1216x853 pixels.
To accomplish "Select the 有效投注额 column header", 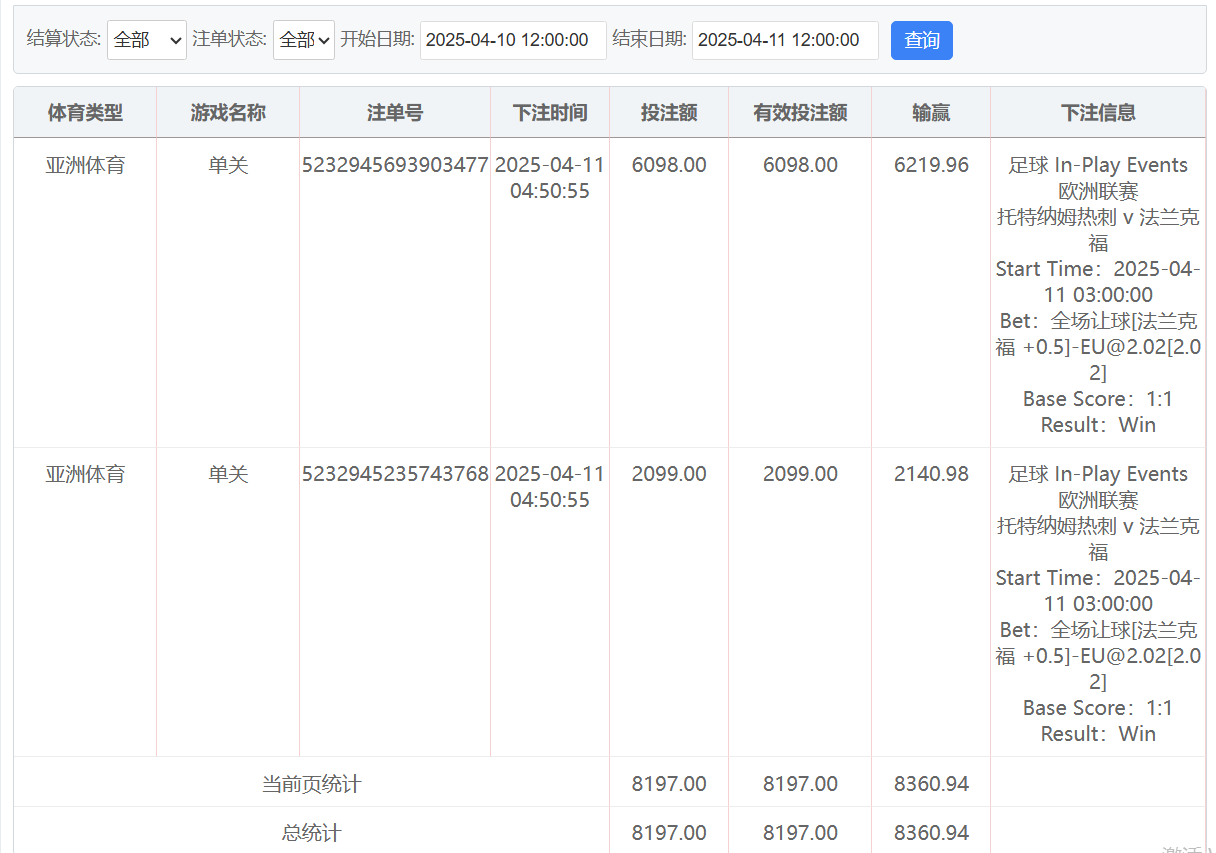I will pyautogui.click(x=800, y=113).
